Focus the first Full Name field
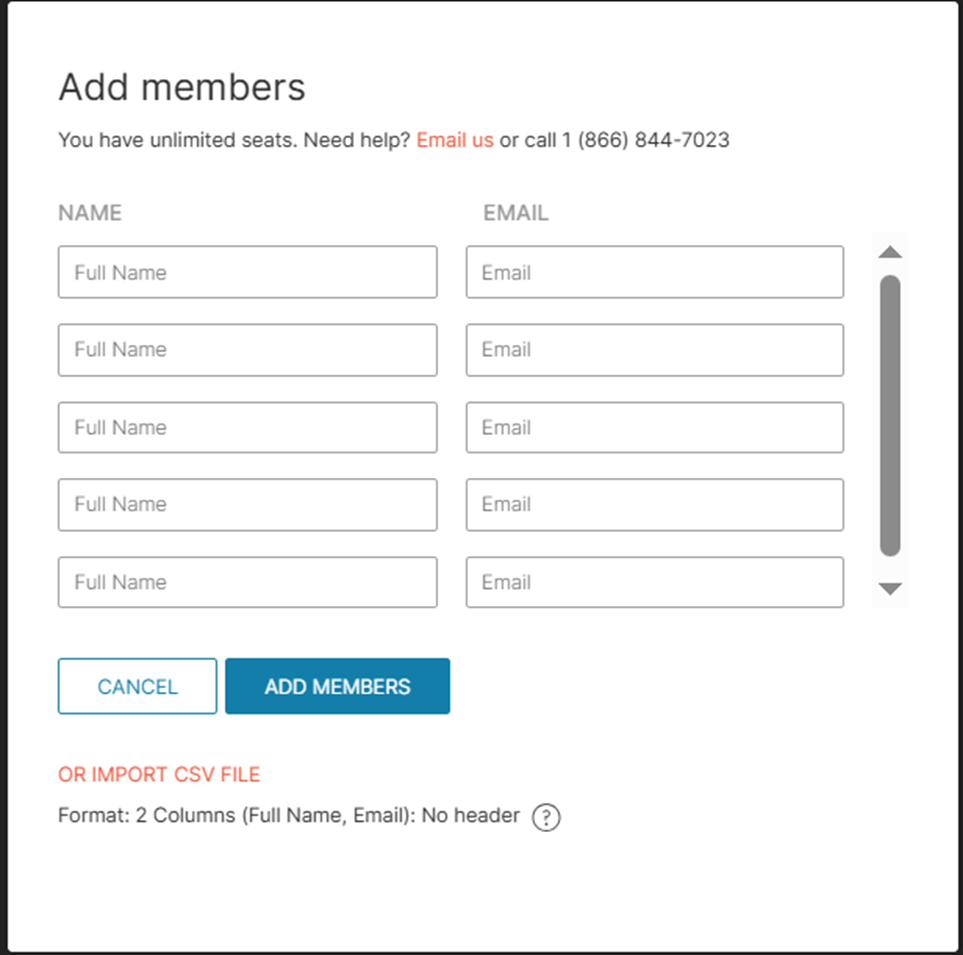 (x=247, y=272)
